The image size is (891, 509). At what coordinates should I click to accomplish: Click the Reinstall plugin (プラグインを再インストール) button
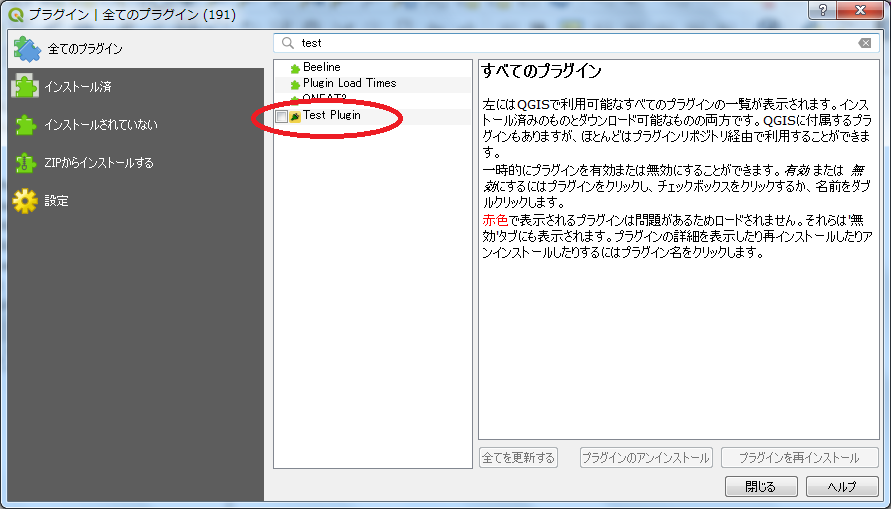[x=800, y=457]
